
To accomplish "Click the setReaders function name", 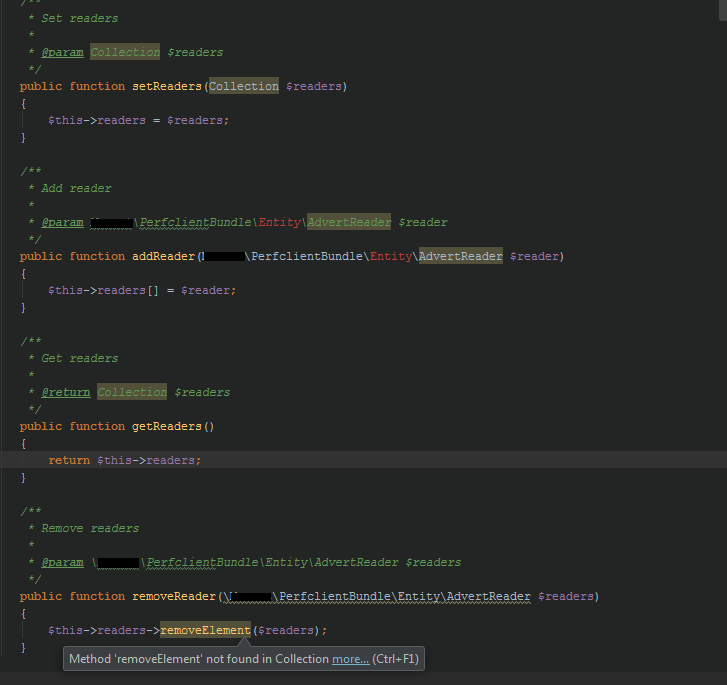I will pyautogui.click(x=167, y=86).
